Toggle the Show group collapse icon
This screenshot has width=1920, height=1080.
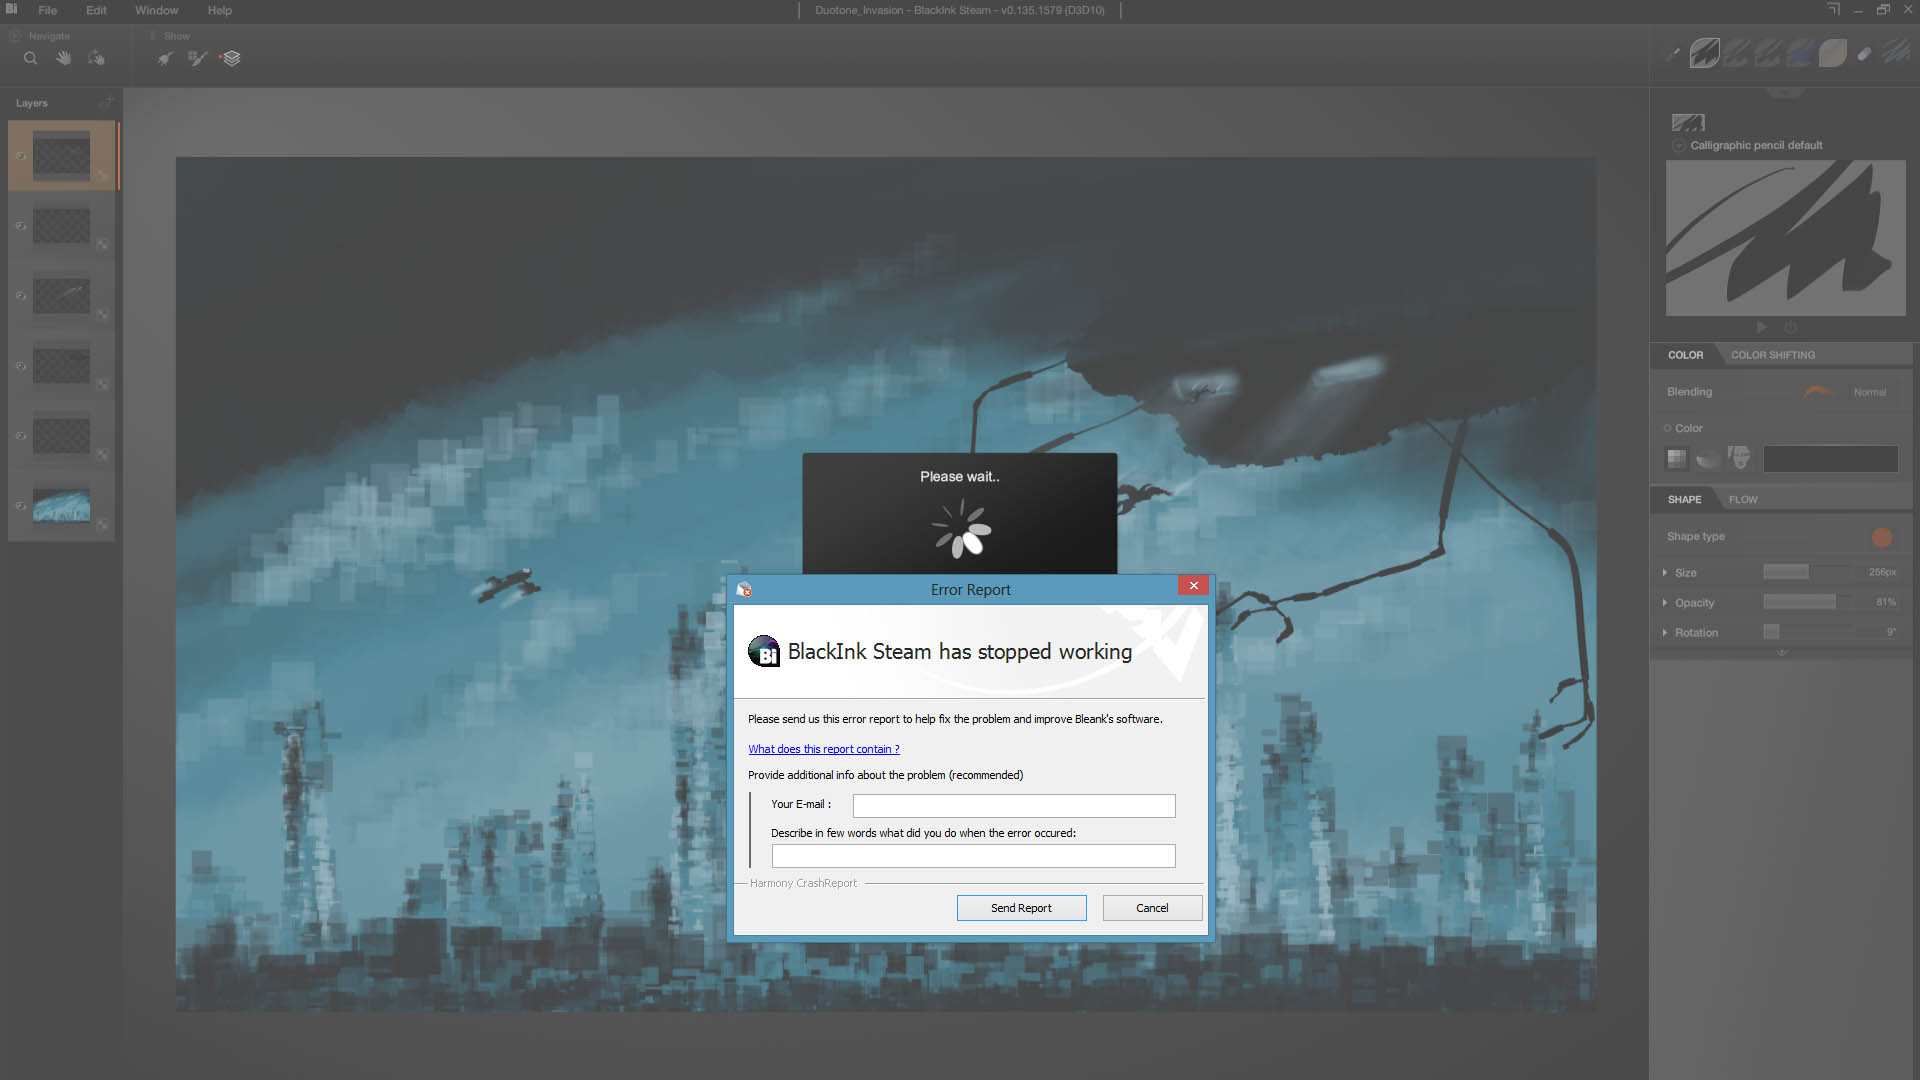click(x=153, y=36)
